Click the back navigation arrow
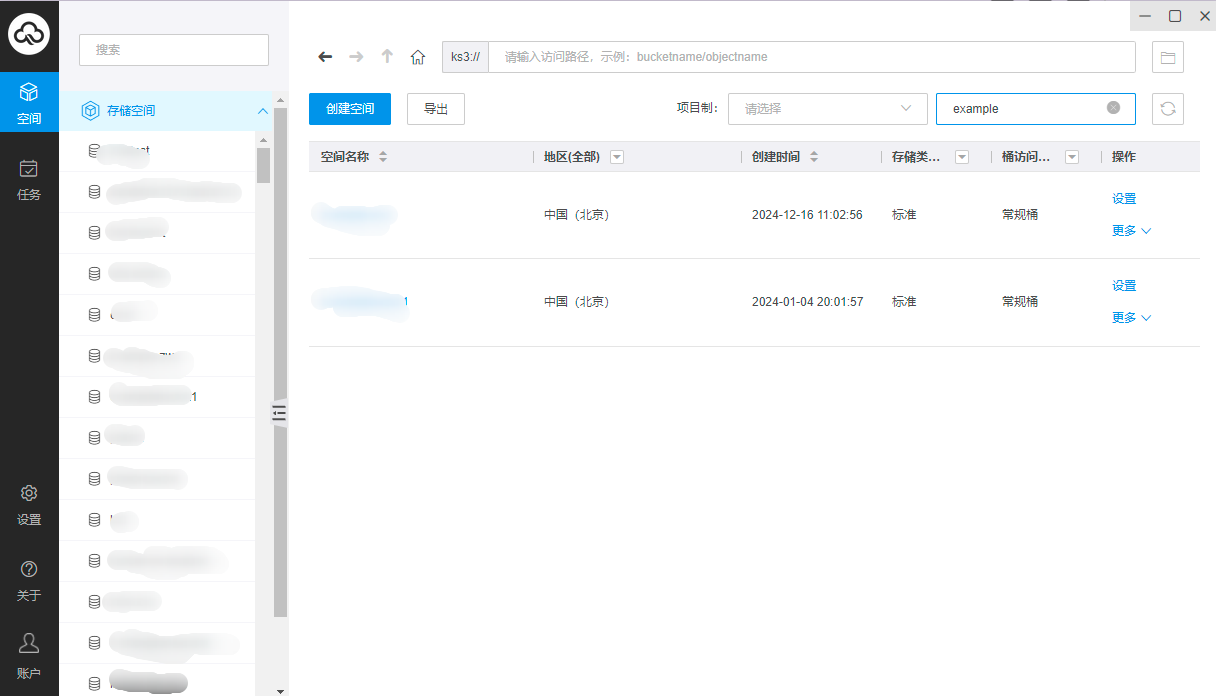Viewport: 1216px width, 696px height. (x=325, y=57)
